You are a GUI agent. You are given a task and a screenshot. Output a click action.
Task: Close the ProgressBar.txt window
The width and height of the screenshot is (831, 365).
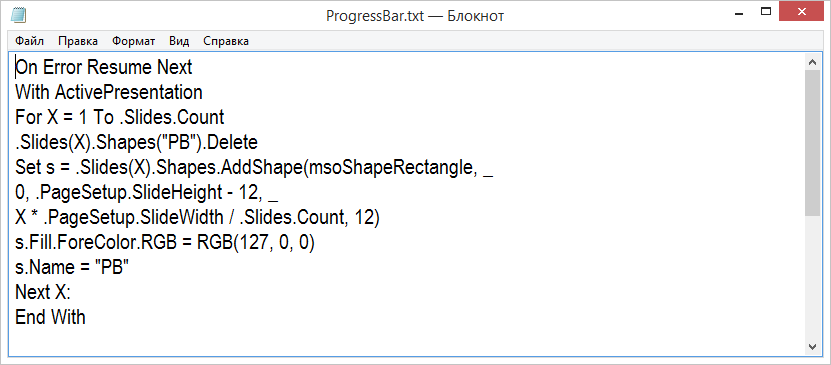click(801, 11)
